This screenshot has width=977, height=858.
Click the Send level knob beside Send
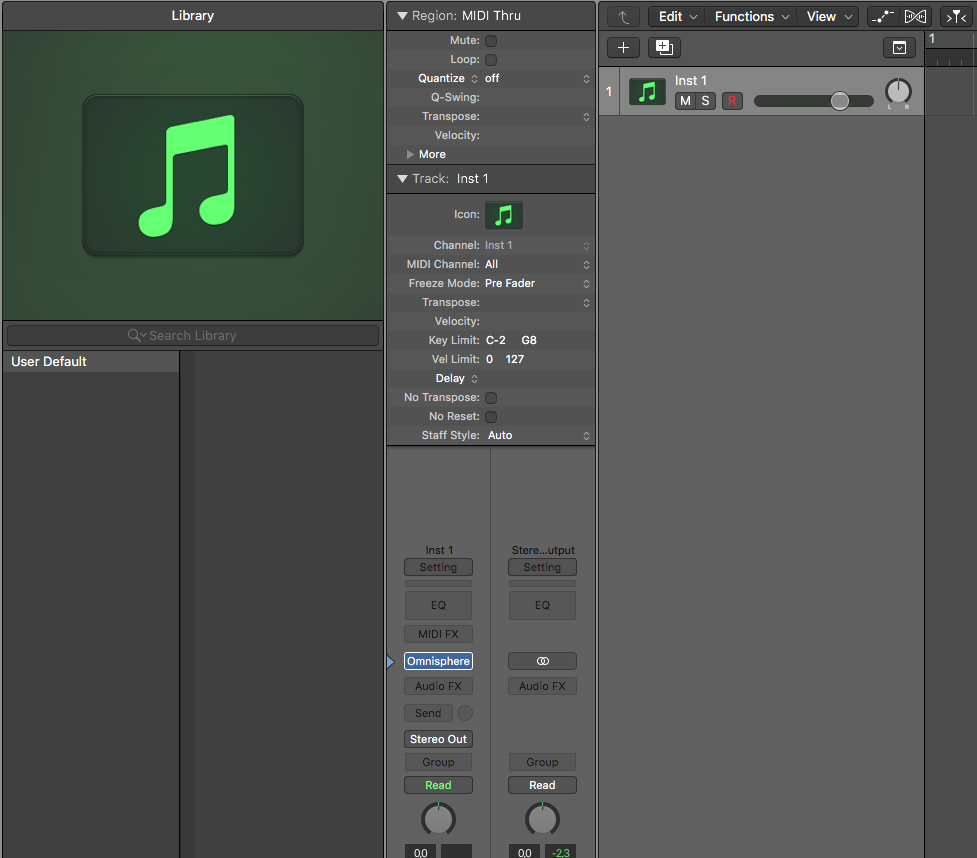click(465, 713)
